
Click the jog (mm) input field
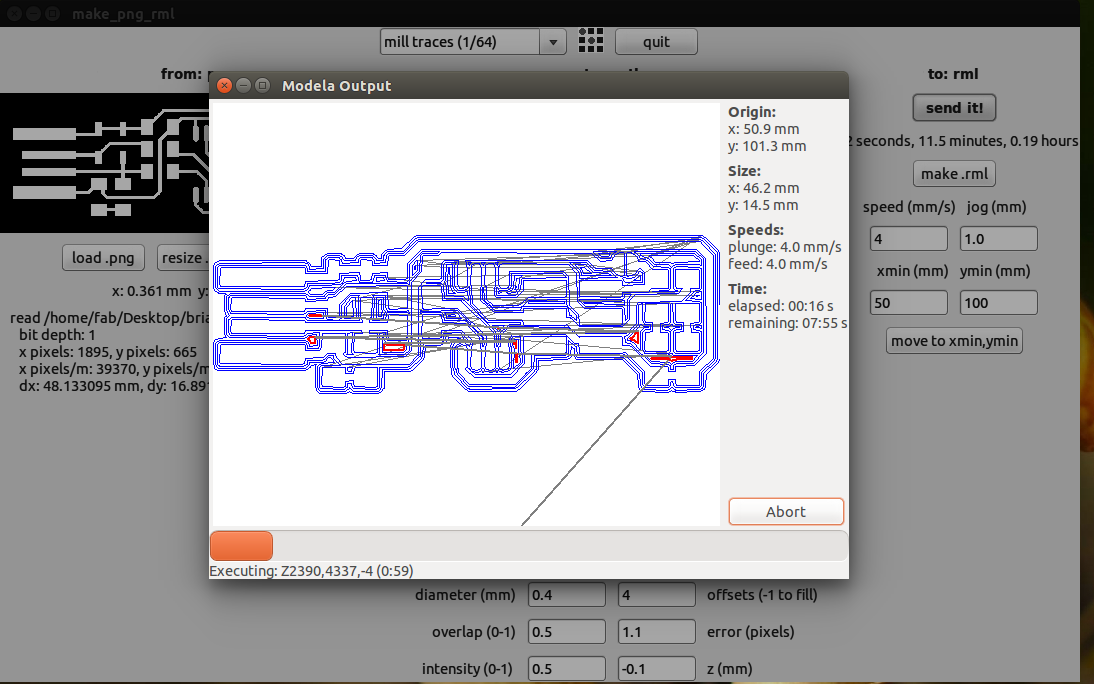pos(998,239)
